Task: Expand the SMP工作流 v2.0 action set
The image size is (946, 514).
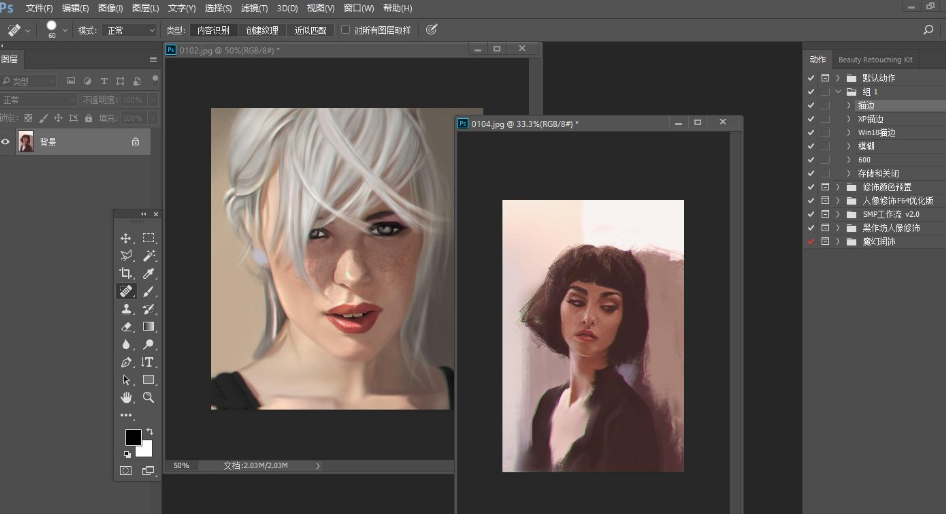Action: click(x=838, y=214)
